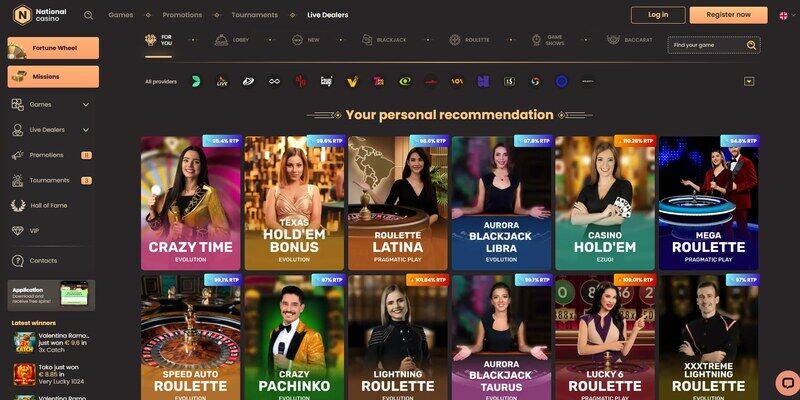800x400 pixels.
Task: Click the Register now button
Action: click(x=729, y=15)
